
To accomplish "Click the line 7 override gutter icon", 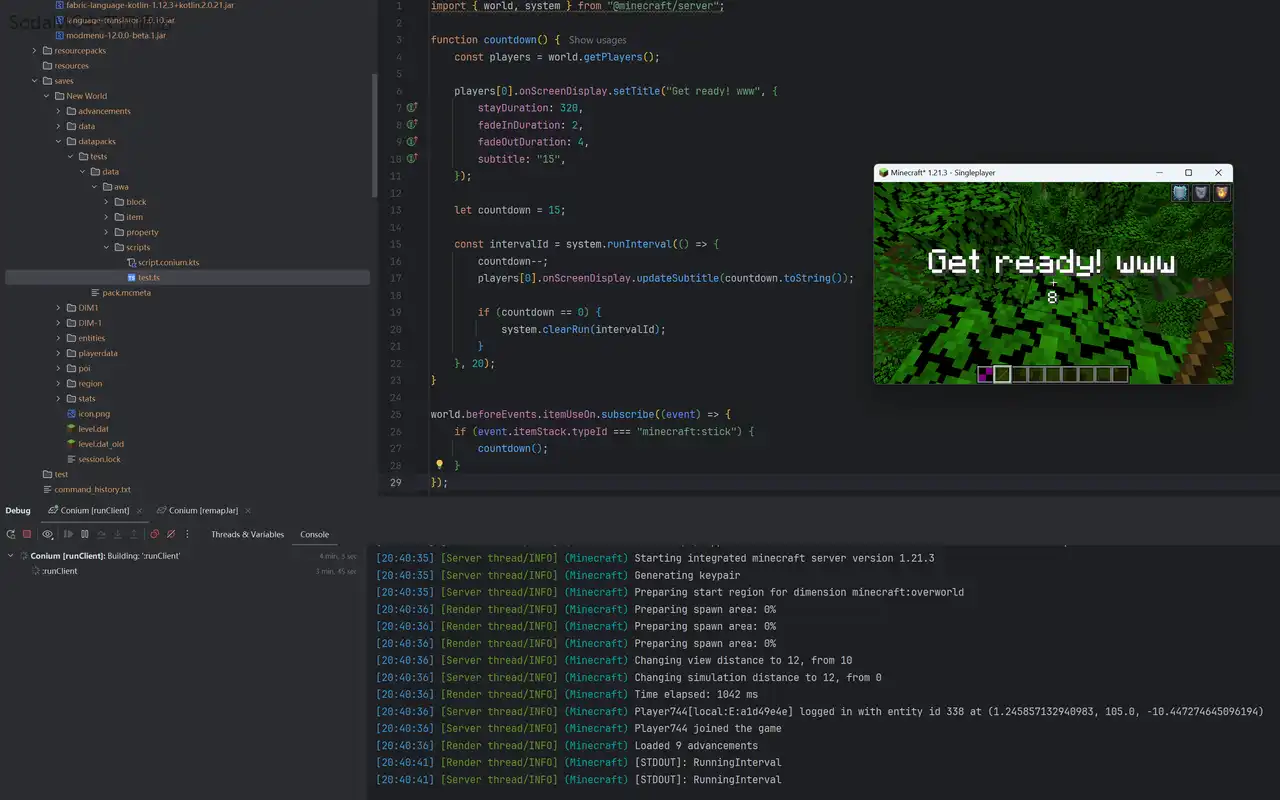I will coord(411,108).
